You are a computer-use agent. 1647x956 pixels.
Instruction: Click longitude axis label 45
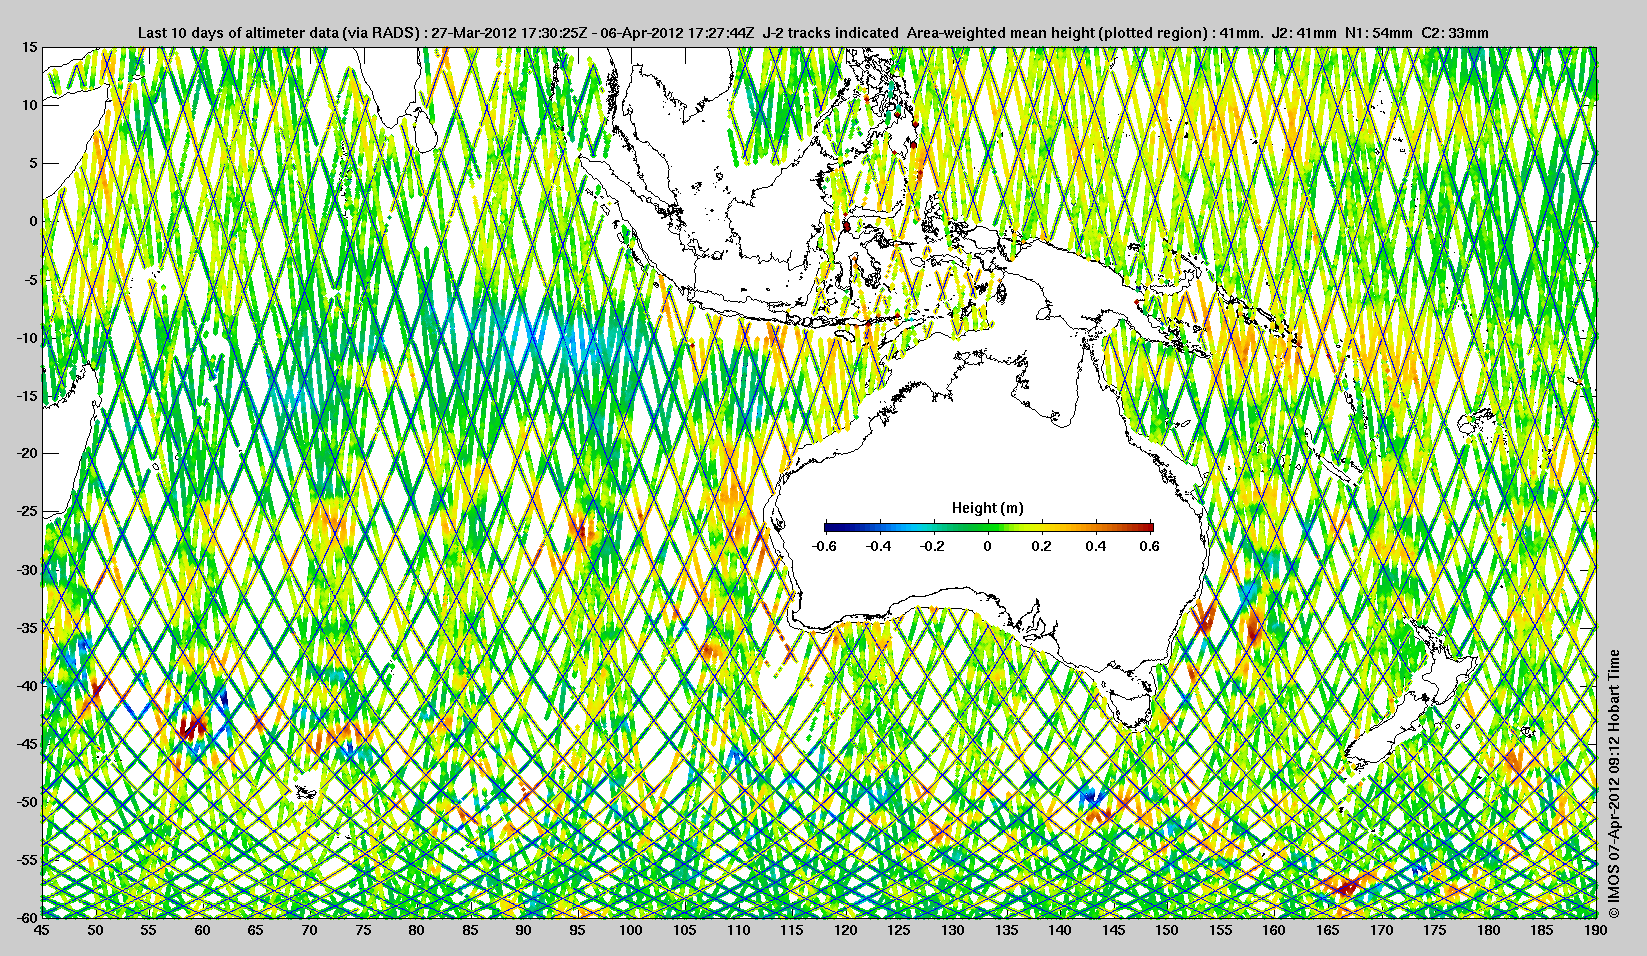[x=41, y=930]
